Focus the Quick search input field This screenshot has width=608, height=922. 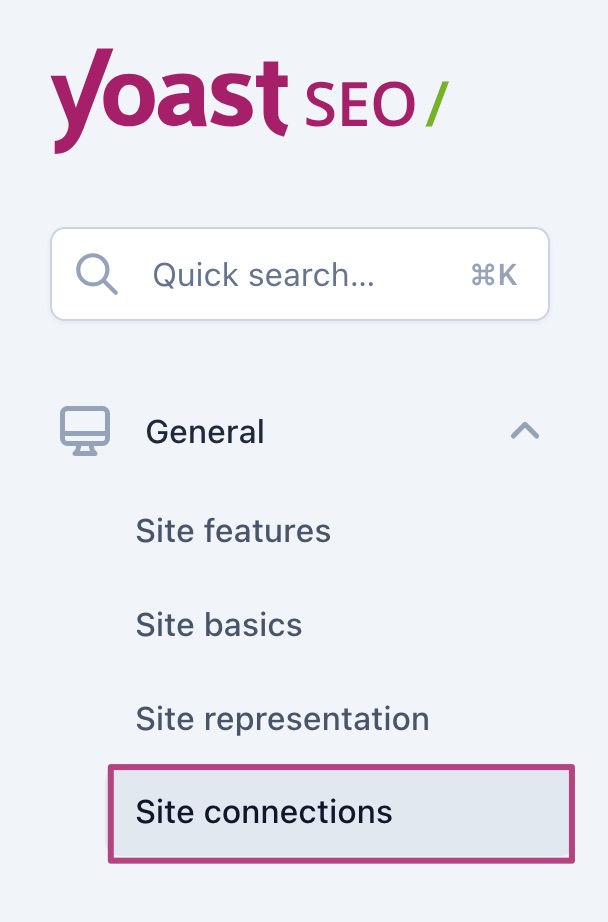pos(300,274)
